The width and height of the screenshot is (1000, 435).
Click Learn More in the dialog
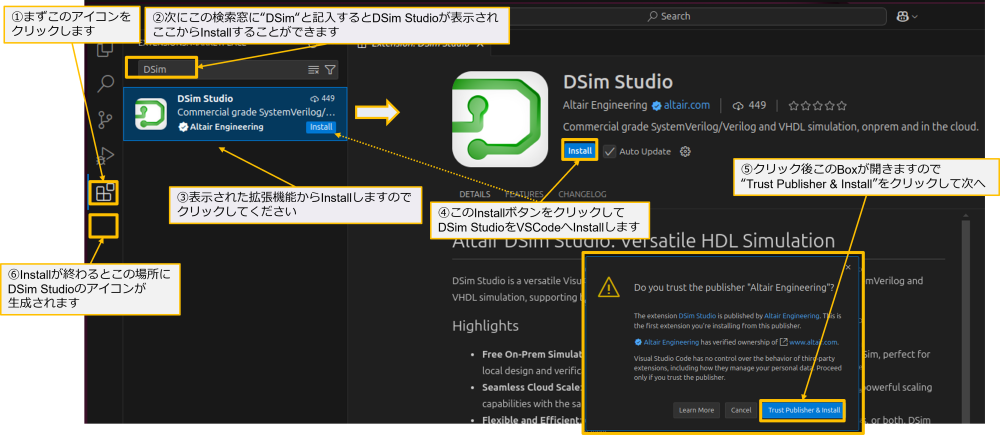696,410
